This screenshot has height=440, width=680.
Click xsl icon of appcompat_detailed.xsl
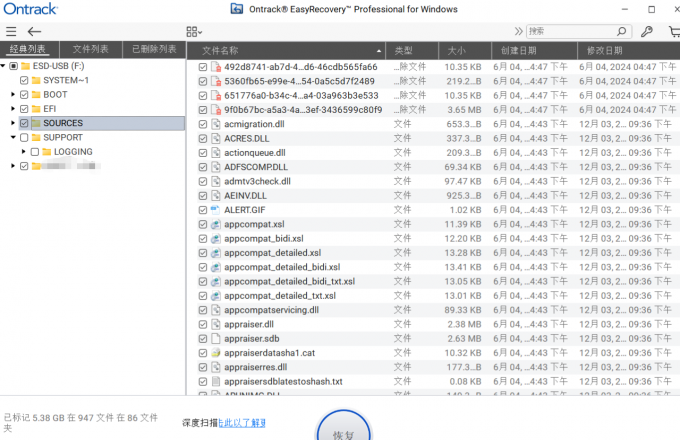pos(216,253)
